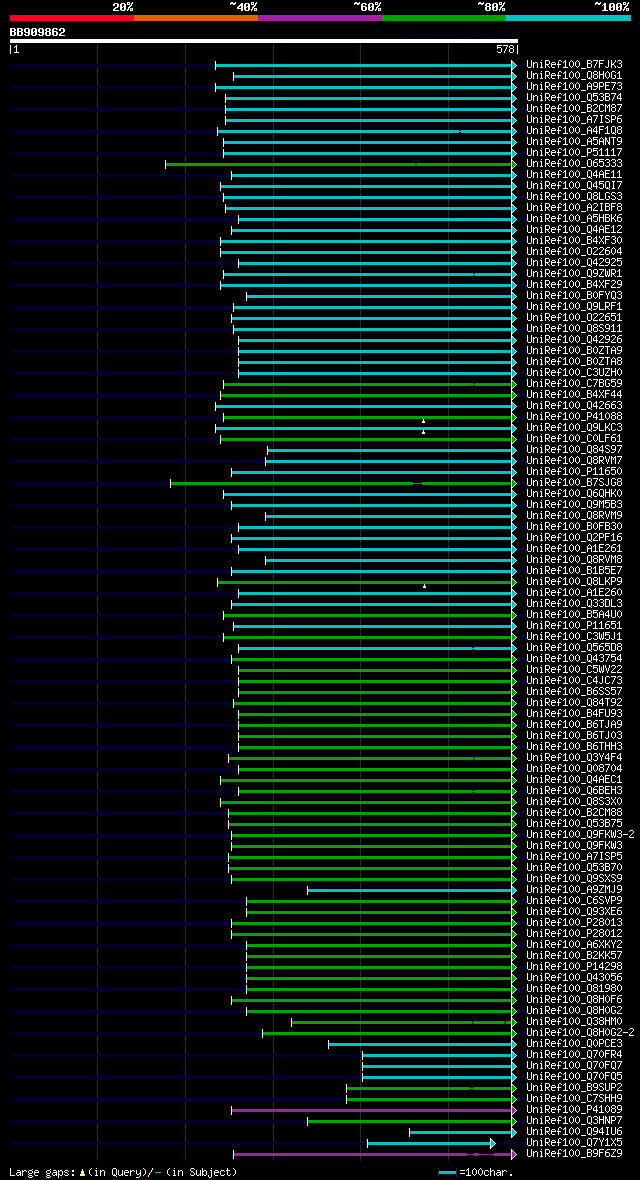Click the UniRef100_B4XF29 label
This screenshot has width=640, height=1180.
[x=574, y=284]
